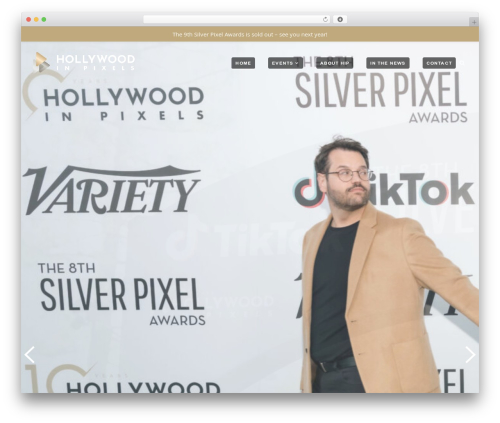Open the Home nav item
The width and height of the screenshot is (500, 423).
click(243, 63)
